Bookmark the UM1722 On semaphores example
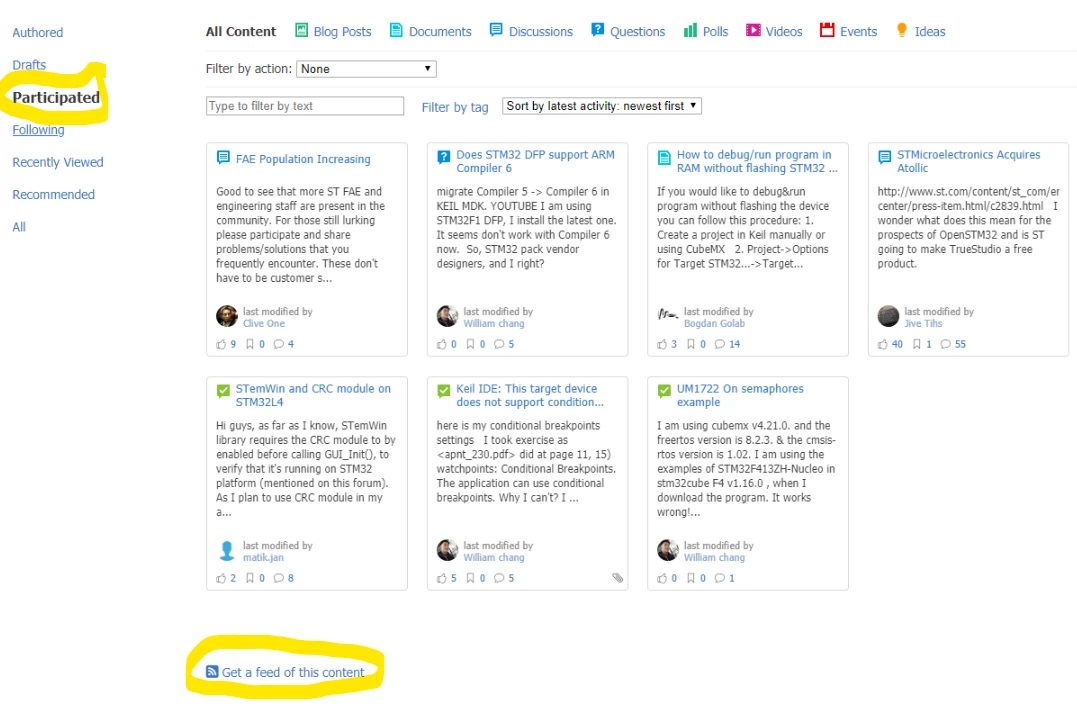 click(x=691, y=578)
